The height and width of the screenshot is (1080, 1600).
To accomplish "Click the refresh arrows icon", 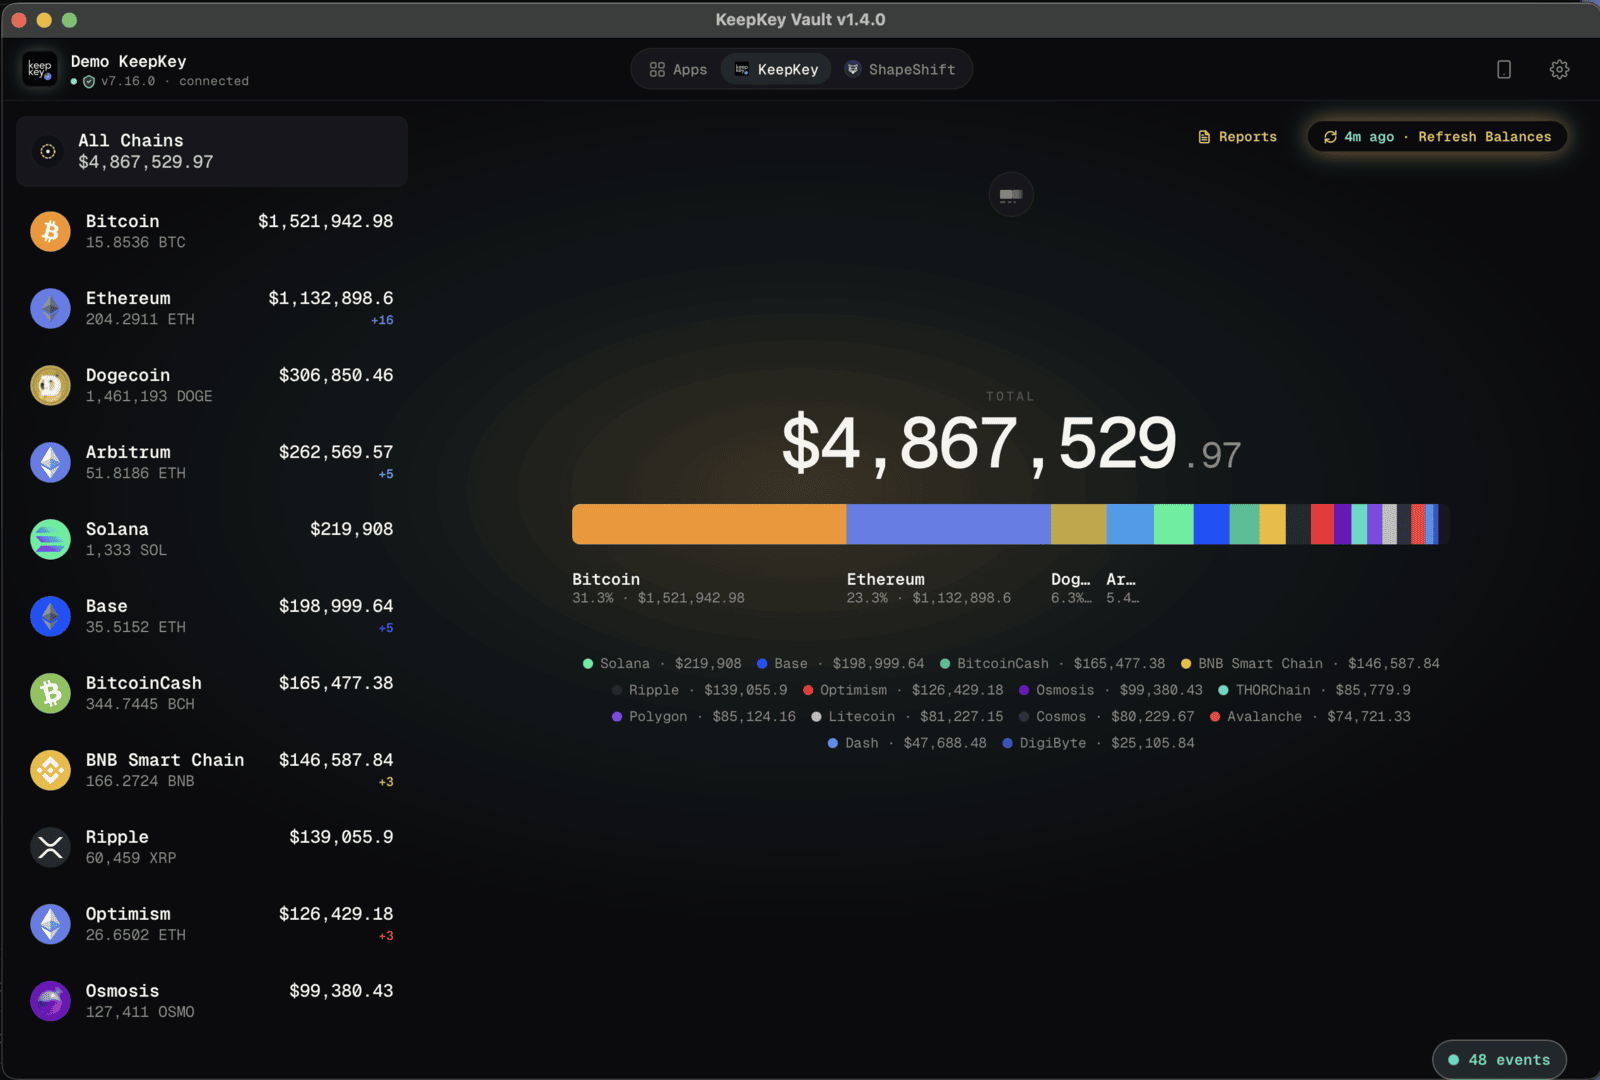I will click(1330, 137).
